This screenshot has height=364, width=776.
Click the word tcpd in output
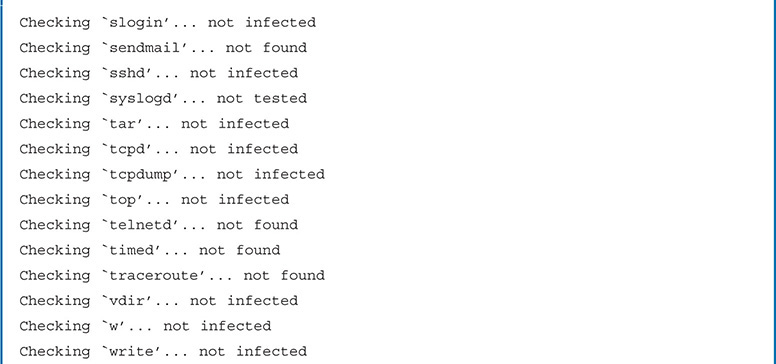tap(127, 149)
